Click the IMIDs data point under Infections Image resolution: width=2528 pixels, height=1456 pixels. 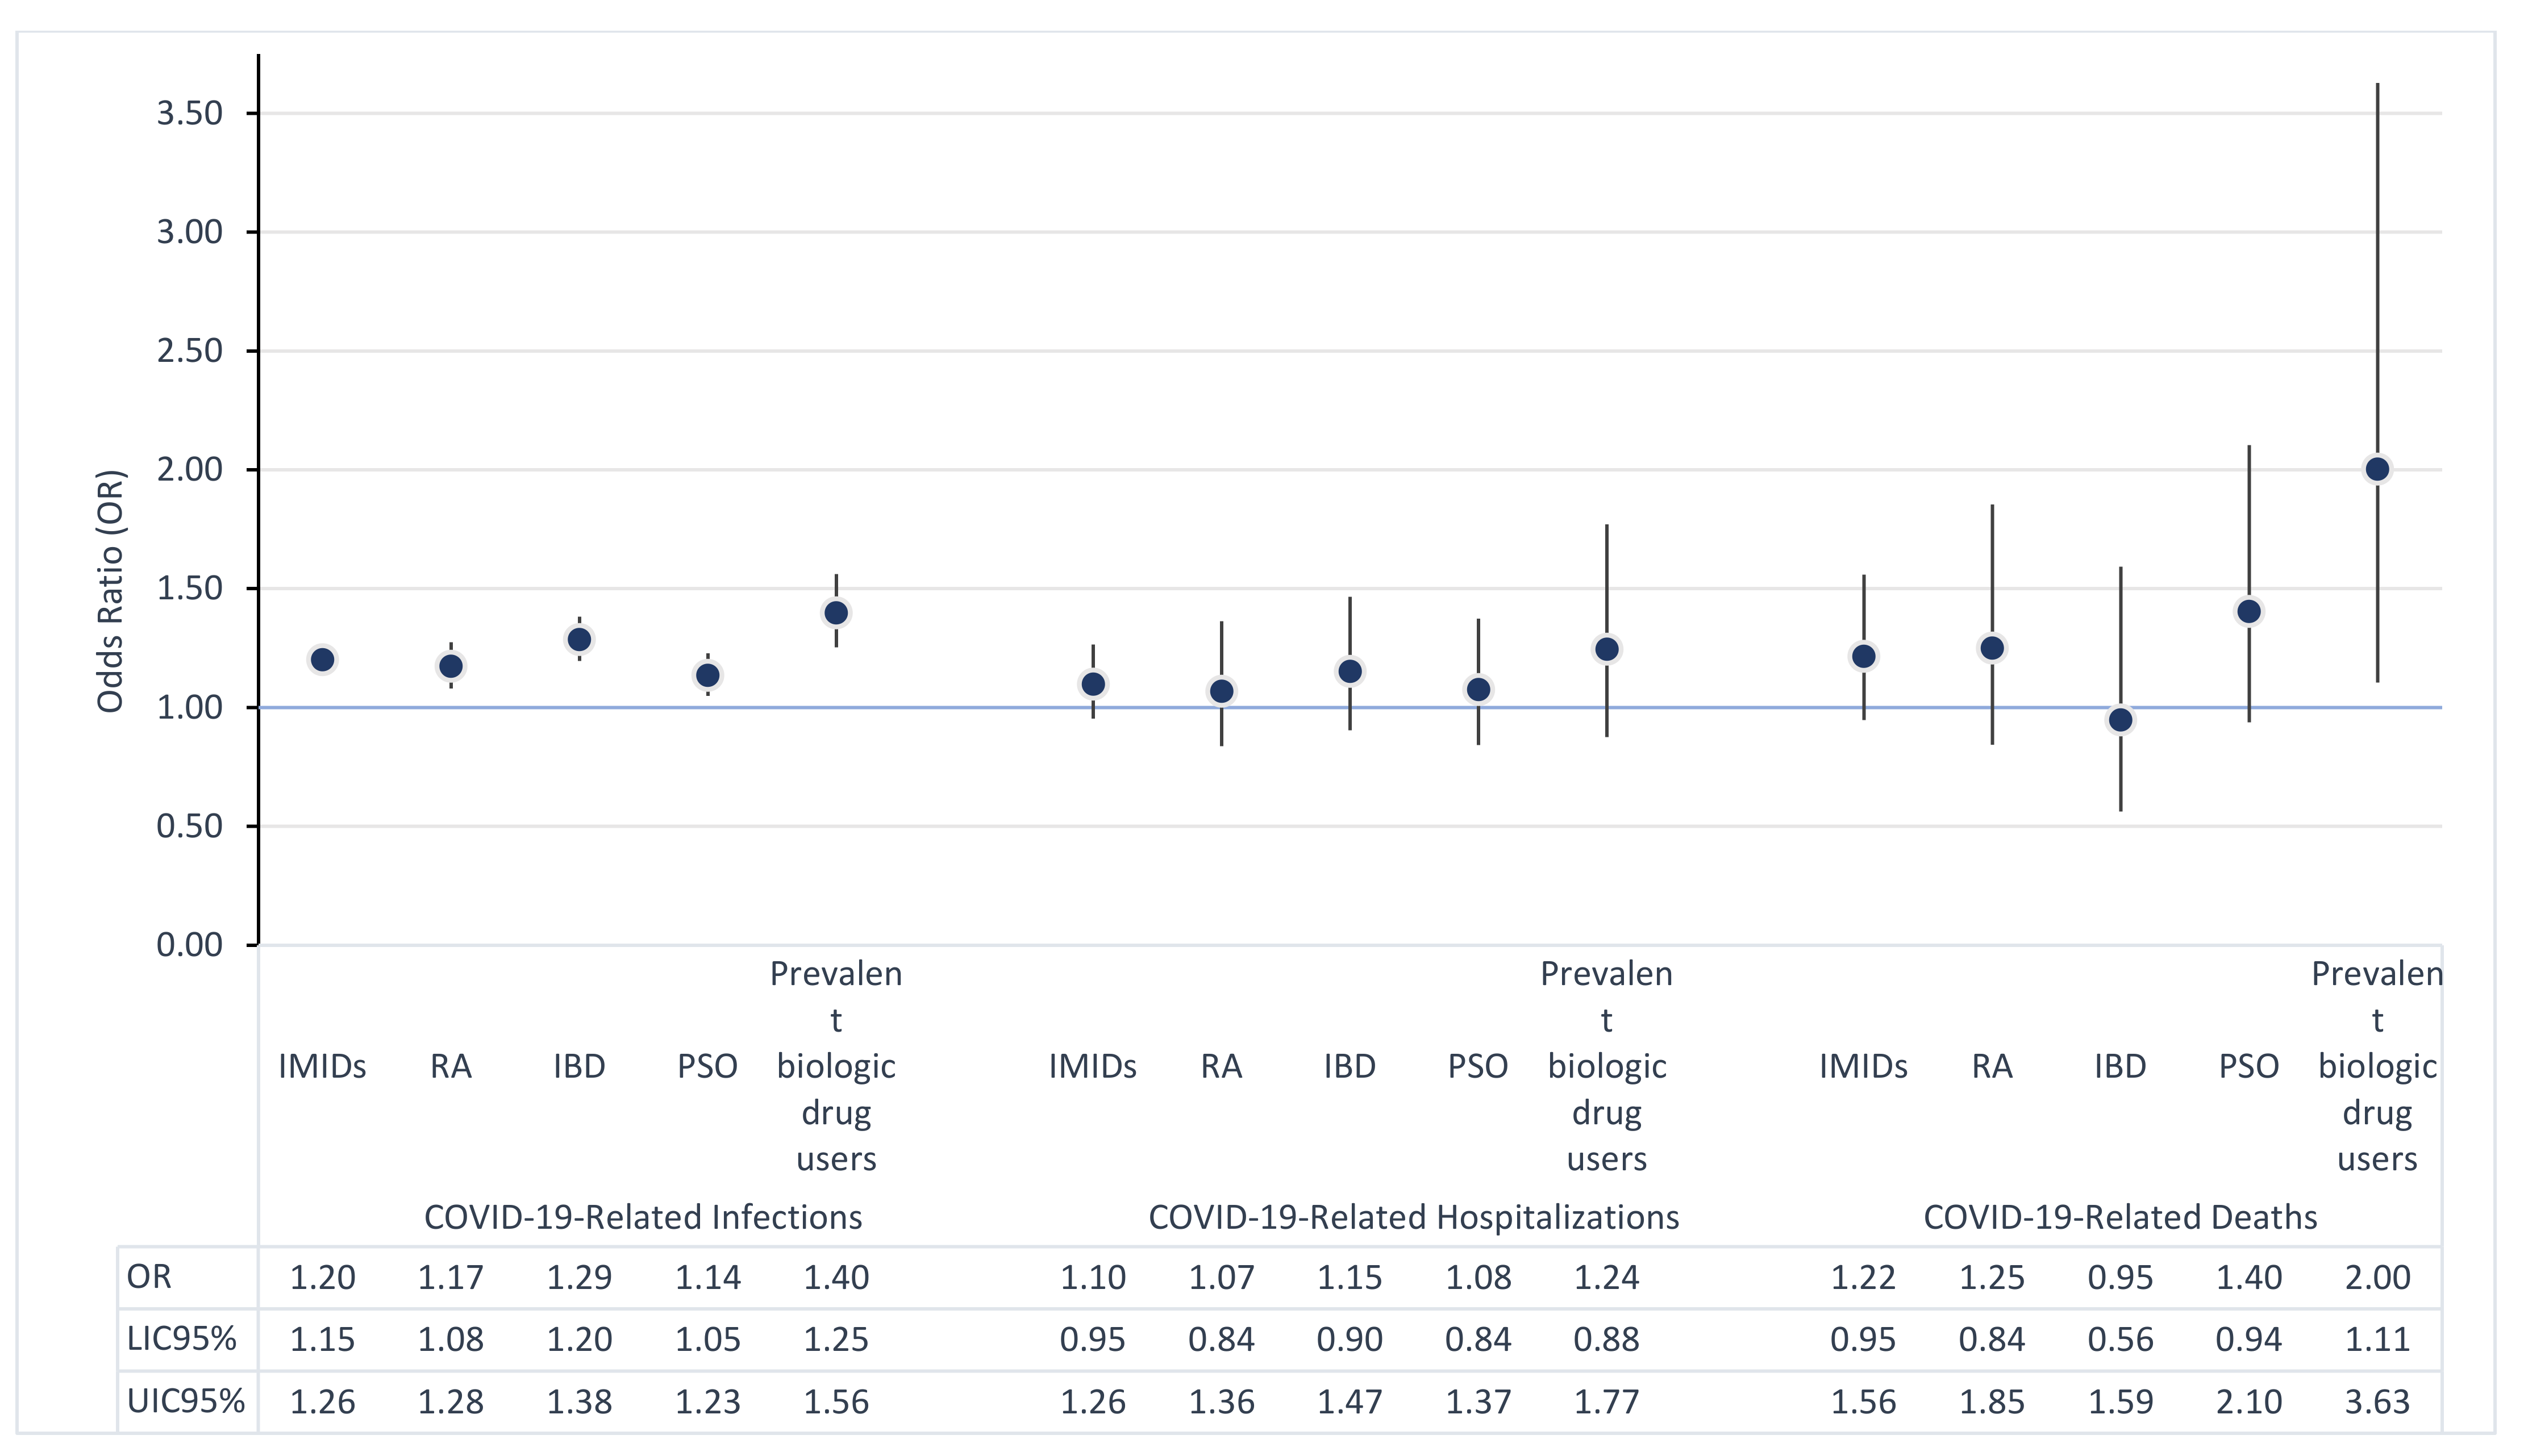click(x=322, y=660)
